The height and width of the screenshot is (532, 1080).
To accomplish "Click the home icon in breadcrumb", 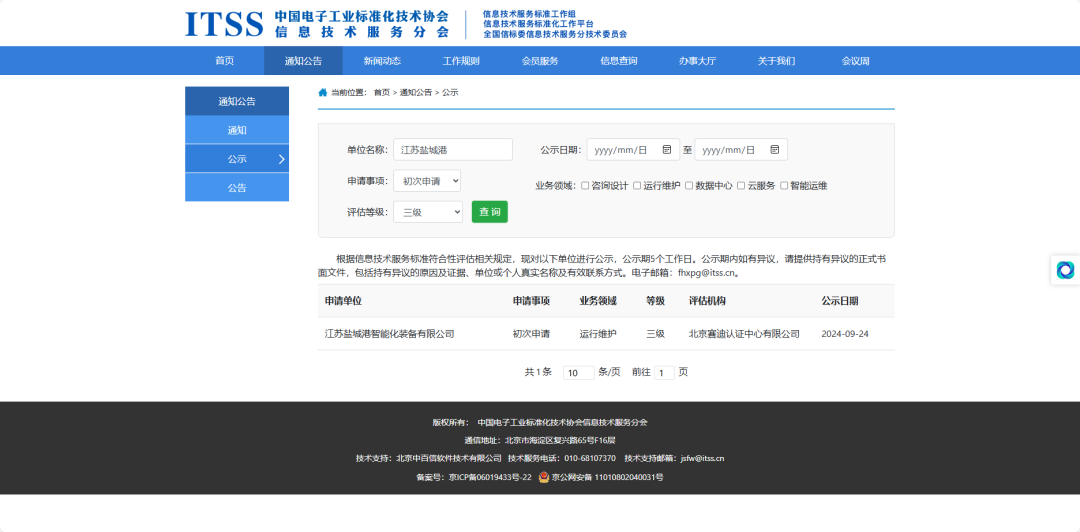I will 323,92.
